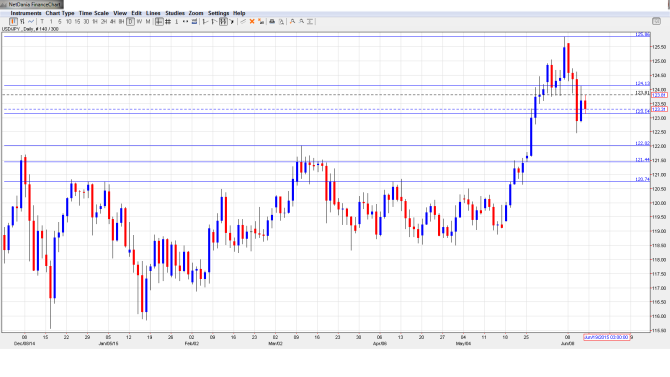This screenshot has height=377, width=670.
Task: Click the zoom out magnifier icon
Action: 301,21
